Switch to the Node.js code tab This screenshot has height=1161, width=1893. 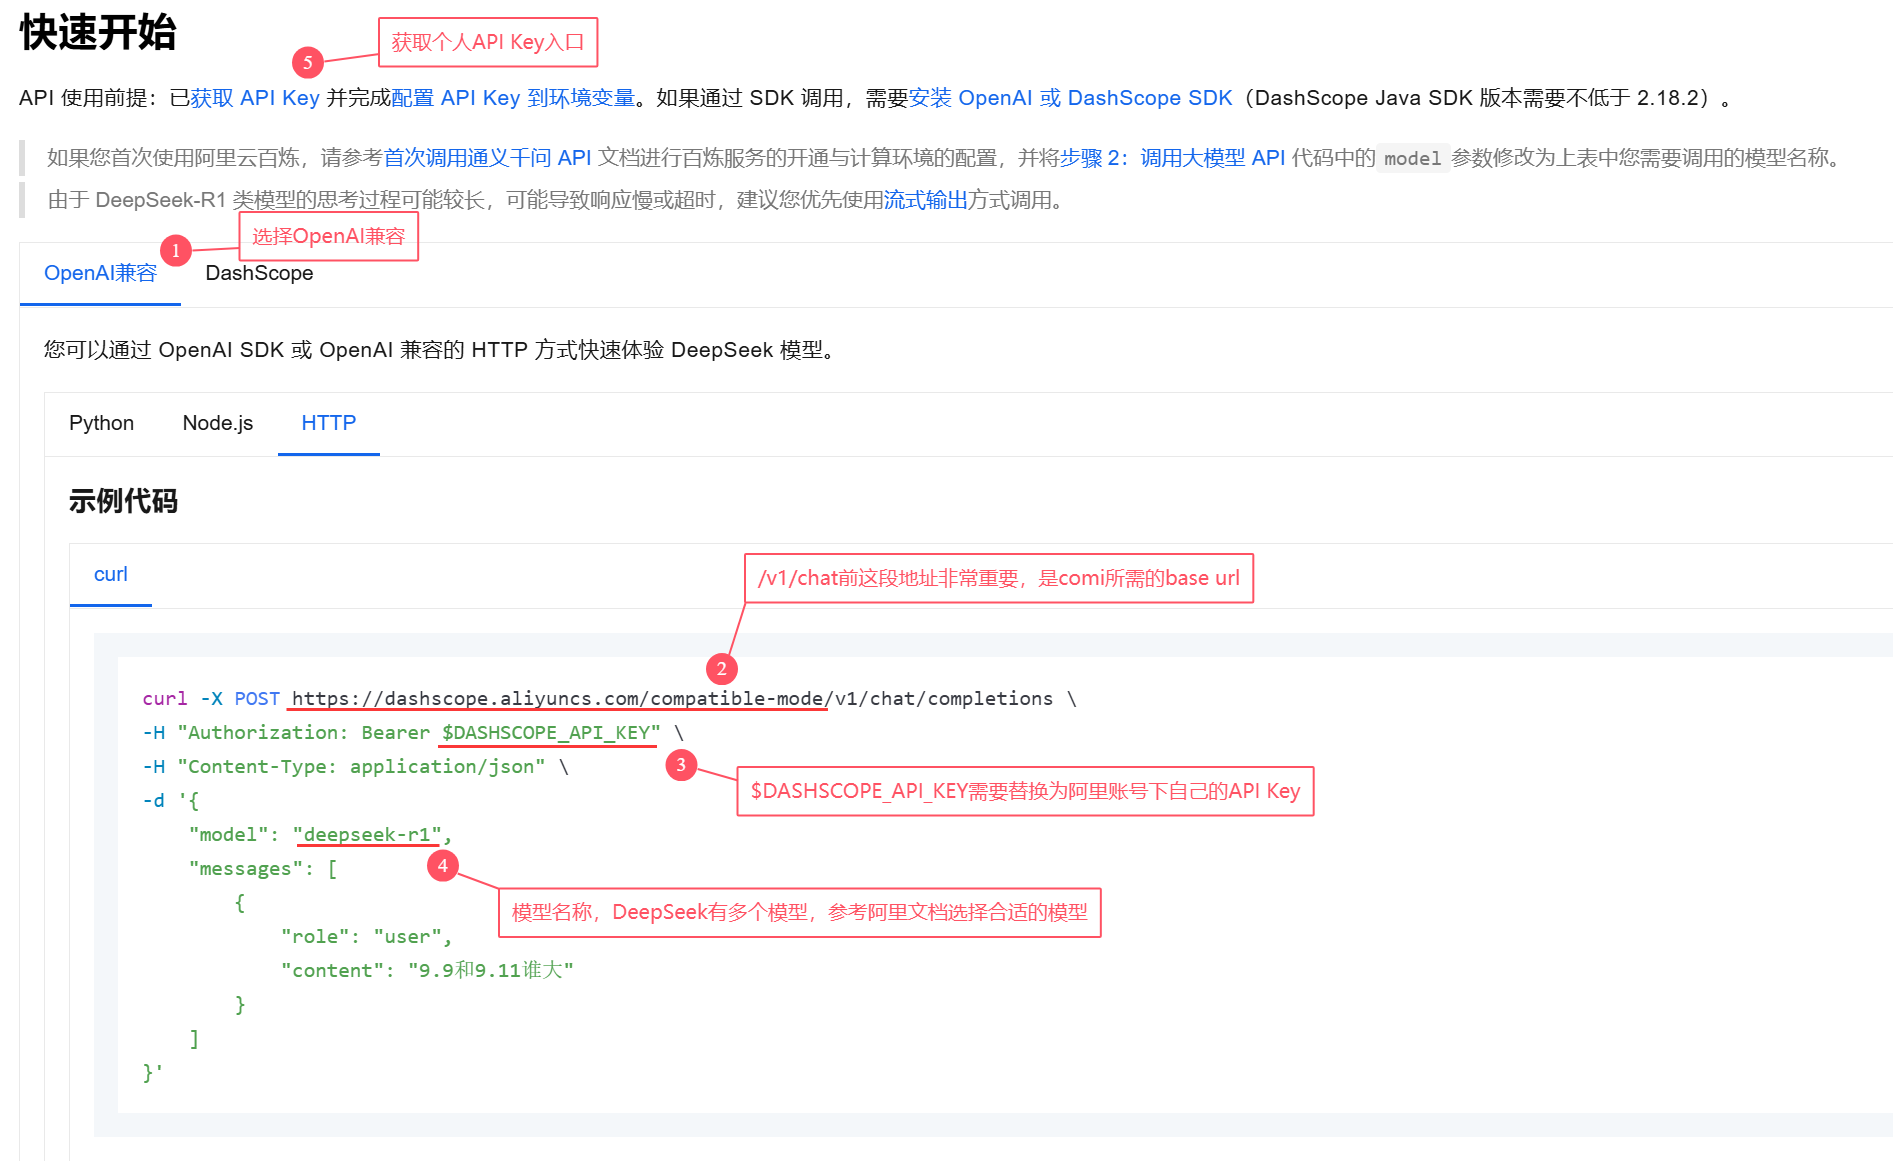(x=218, y=423)
